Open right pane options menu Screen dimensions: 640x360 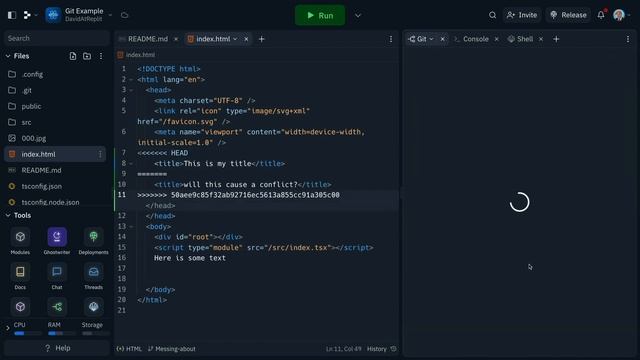pyautogui.click(x=628, y=39)
